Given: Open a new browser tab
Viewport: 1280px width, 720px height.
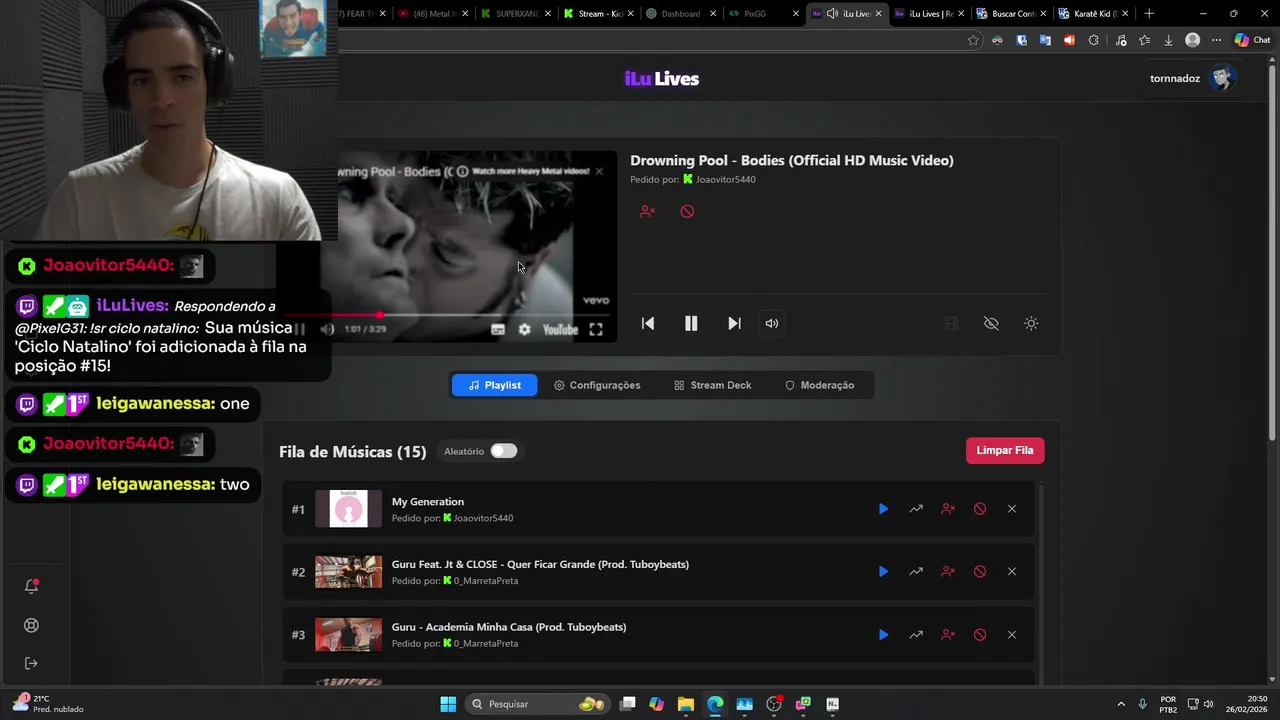Looking at the screenshot, I should tap(1149, 14).
